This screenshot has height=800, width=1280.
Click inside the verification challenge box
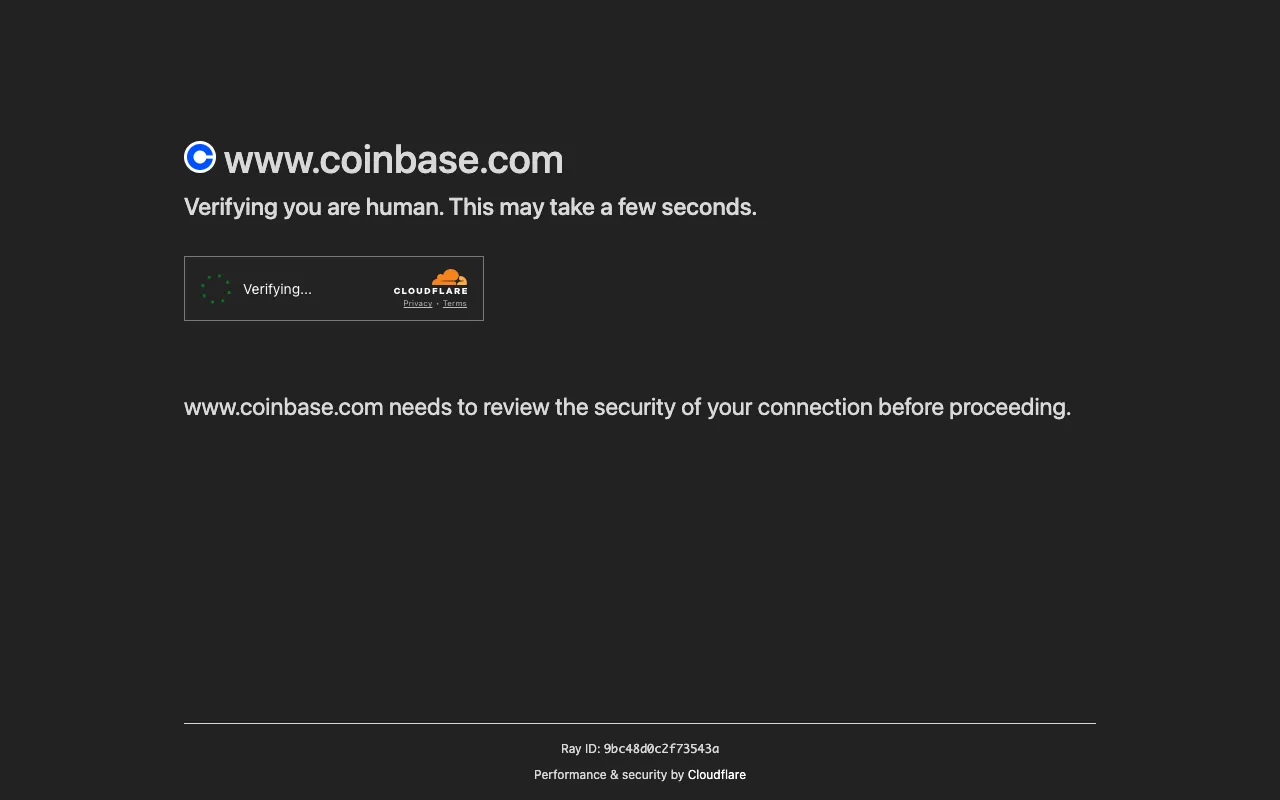[333, 288]
